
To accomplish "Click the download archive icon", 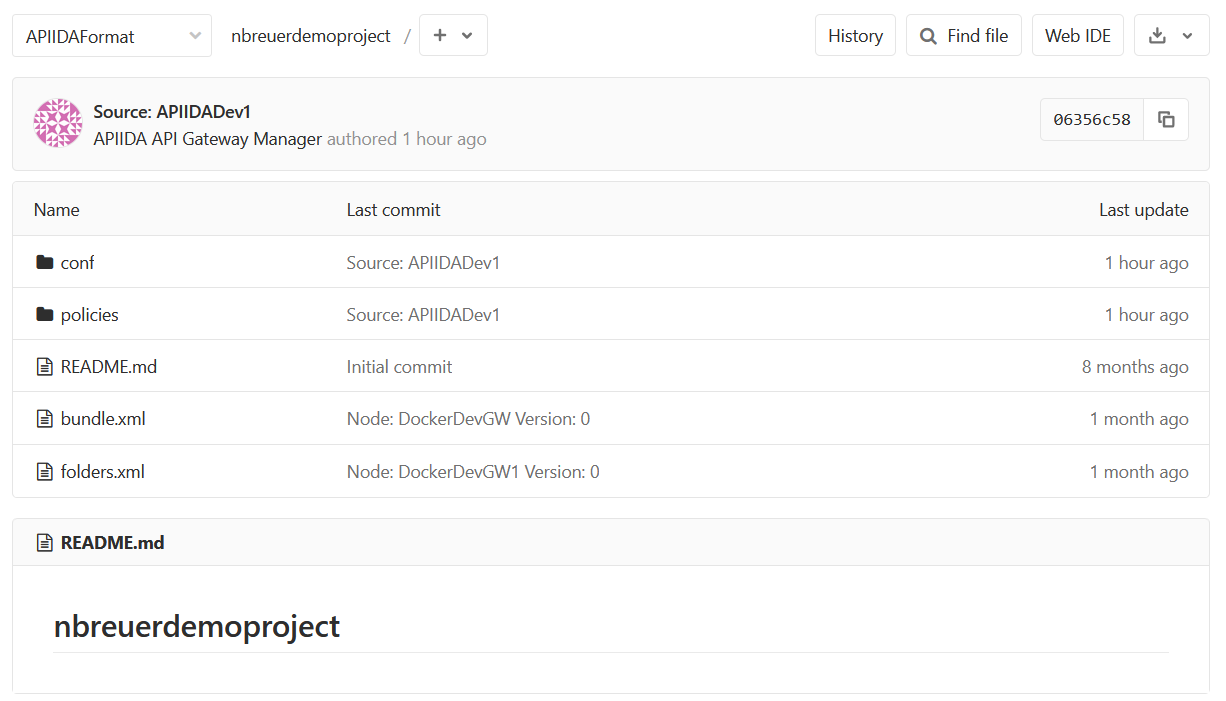I will (x=1158, y=35).
